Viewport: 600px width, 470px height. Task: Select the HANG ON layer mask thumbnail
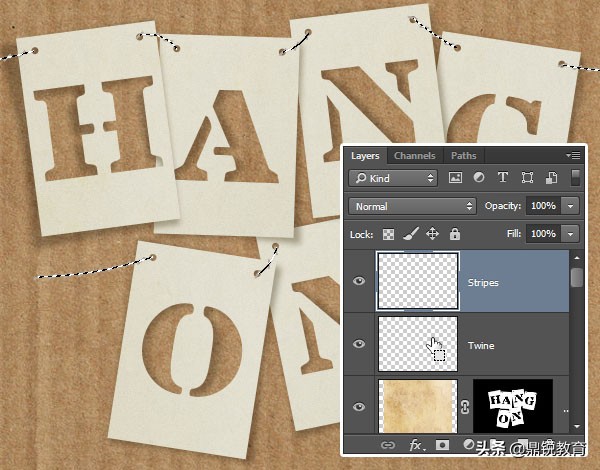512,405
